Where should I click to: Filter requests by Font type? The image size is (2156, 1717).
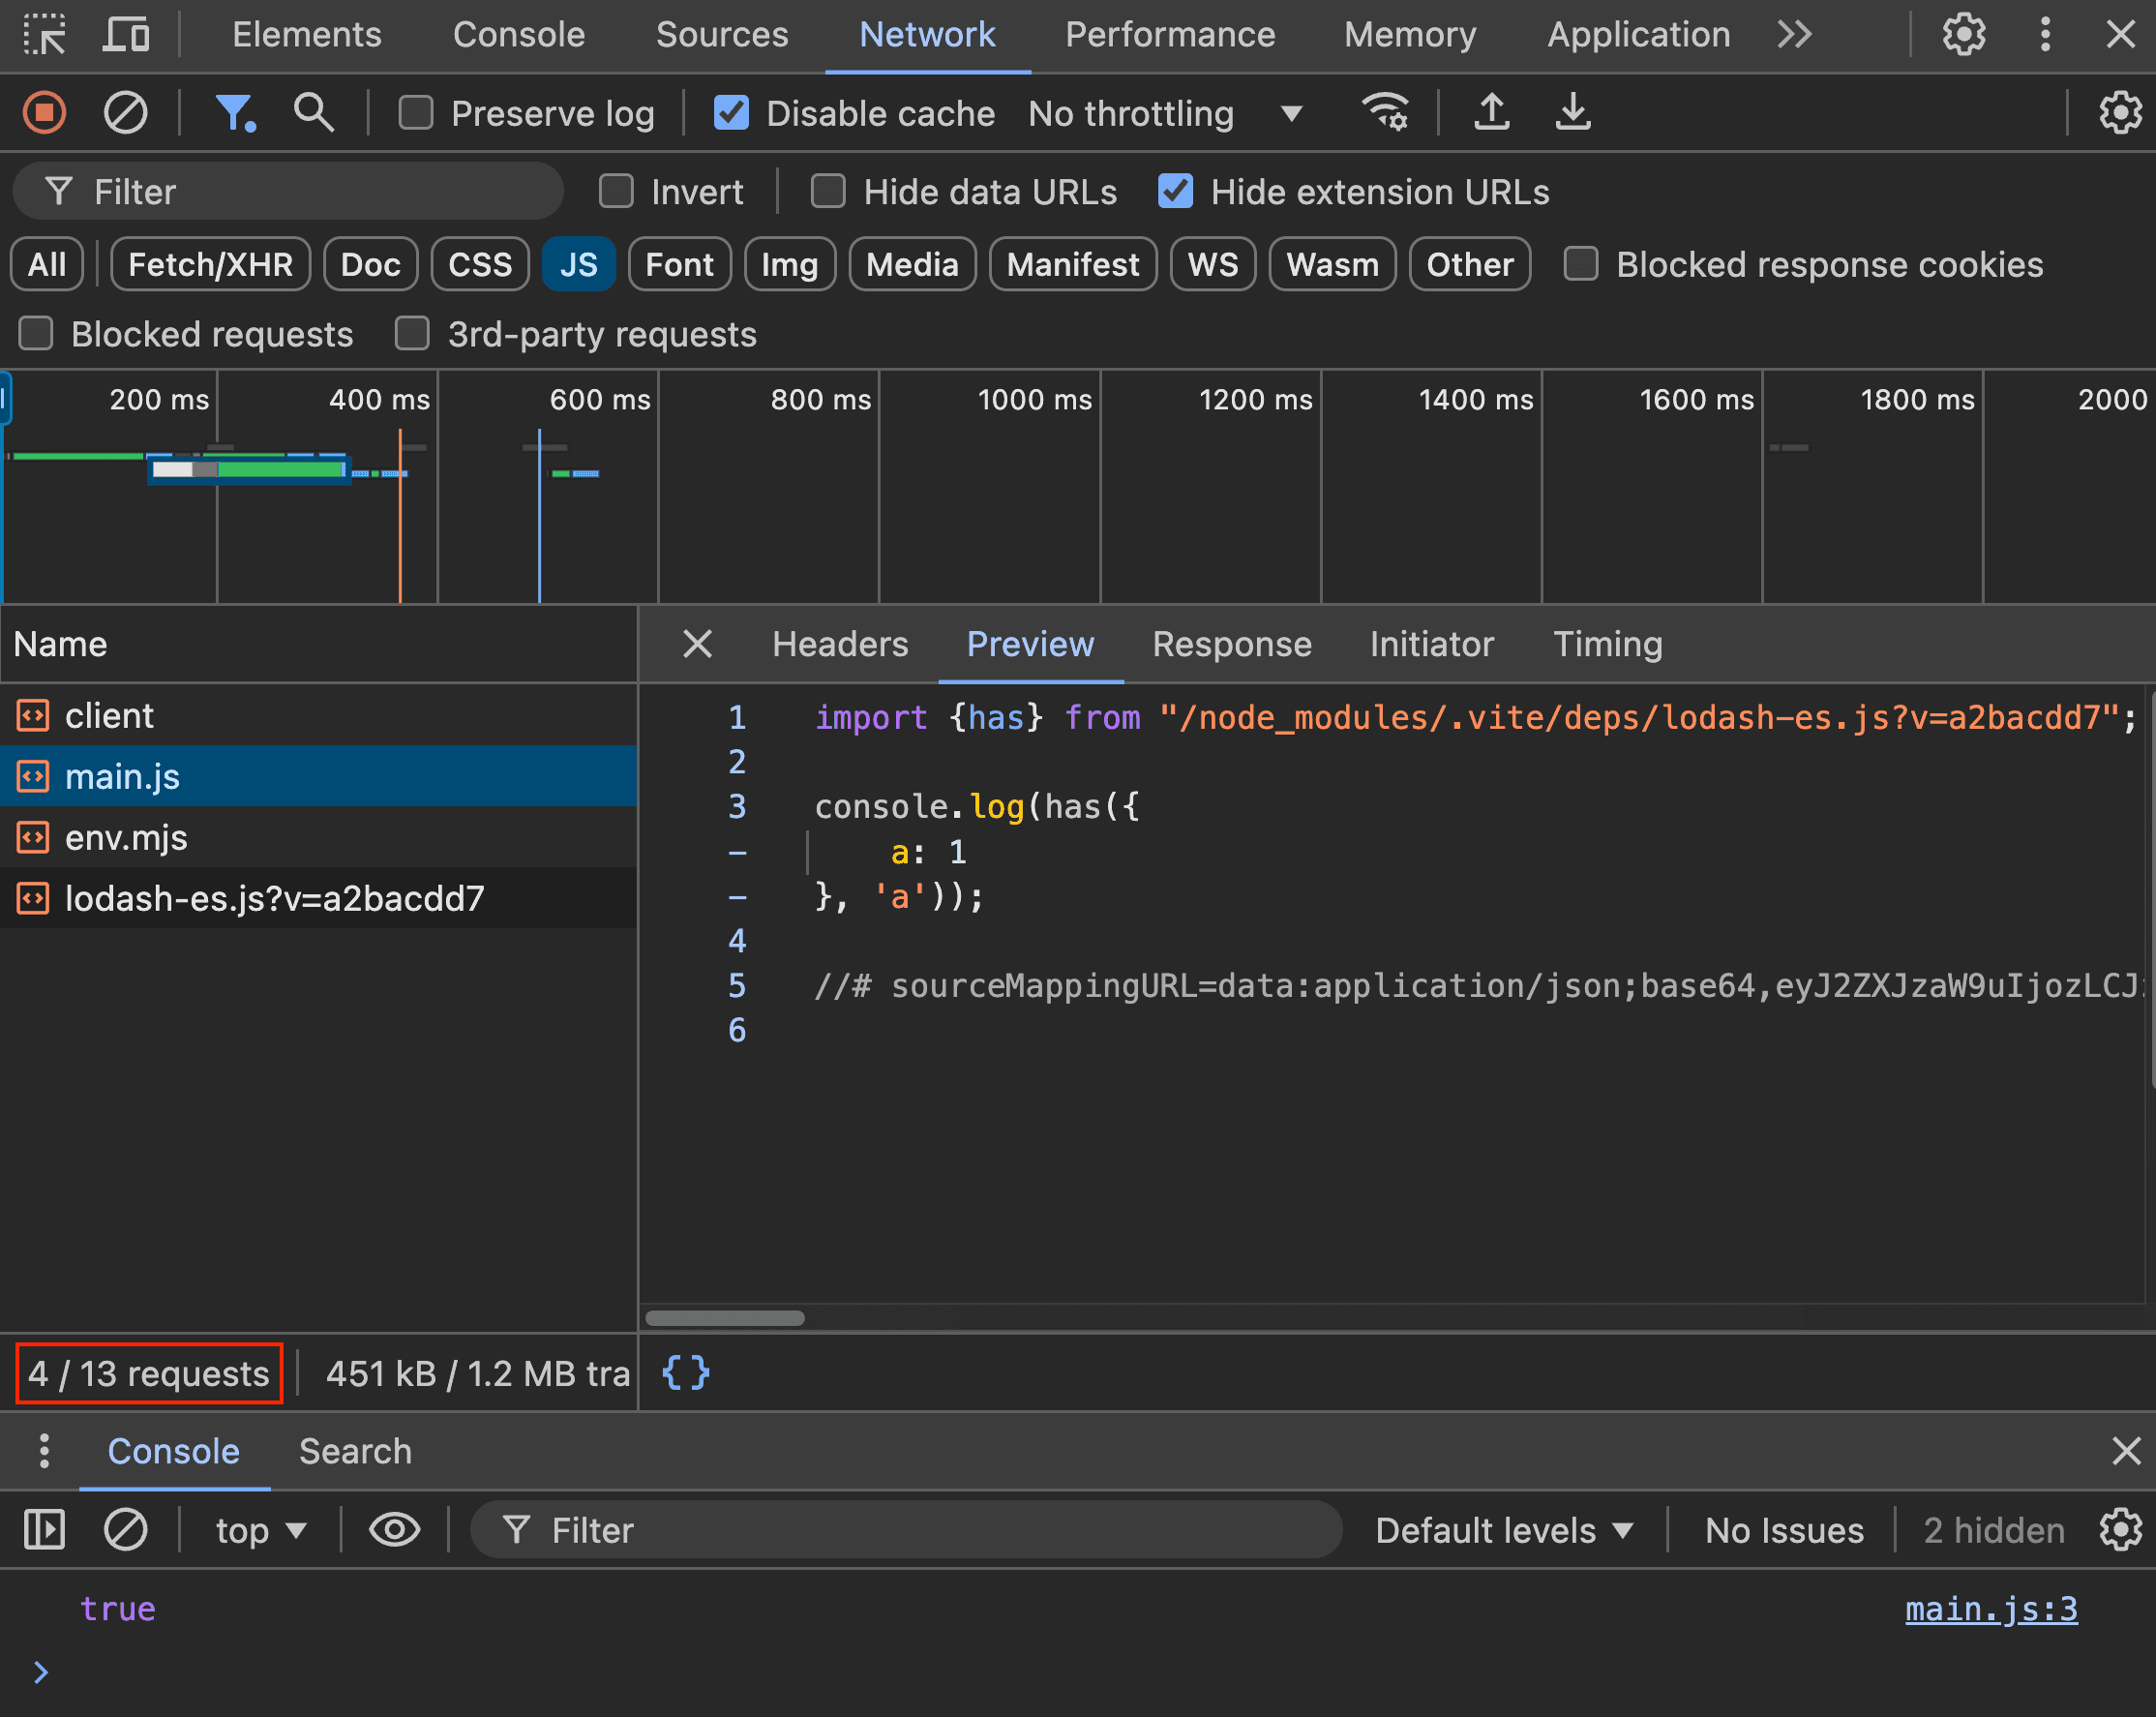(x=679, y=264)
